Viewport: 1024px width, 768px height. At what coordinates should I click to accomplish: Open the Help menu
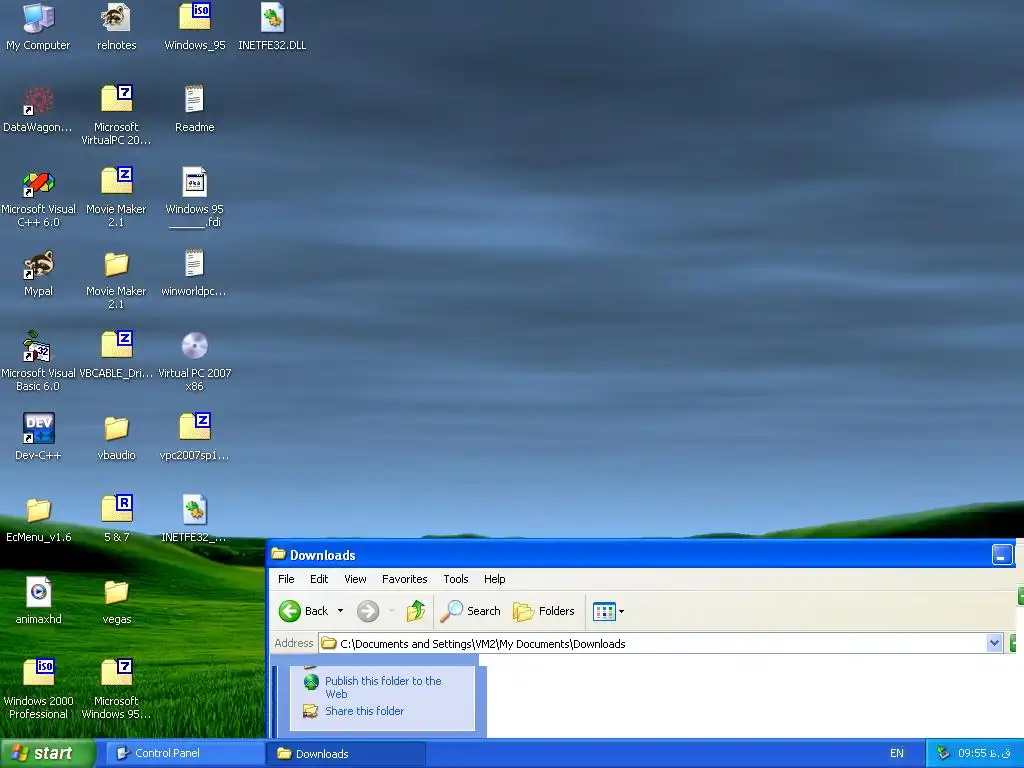point(494,579)
